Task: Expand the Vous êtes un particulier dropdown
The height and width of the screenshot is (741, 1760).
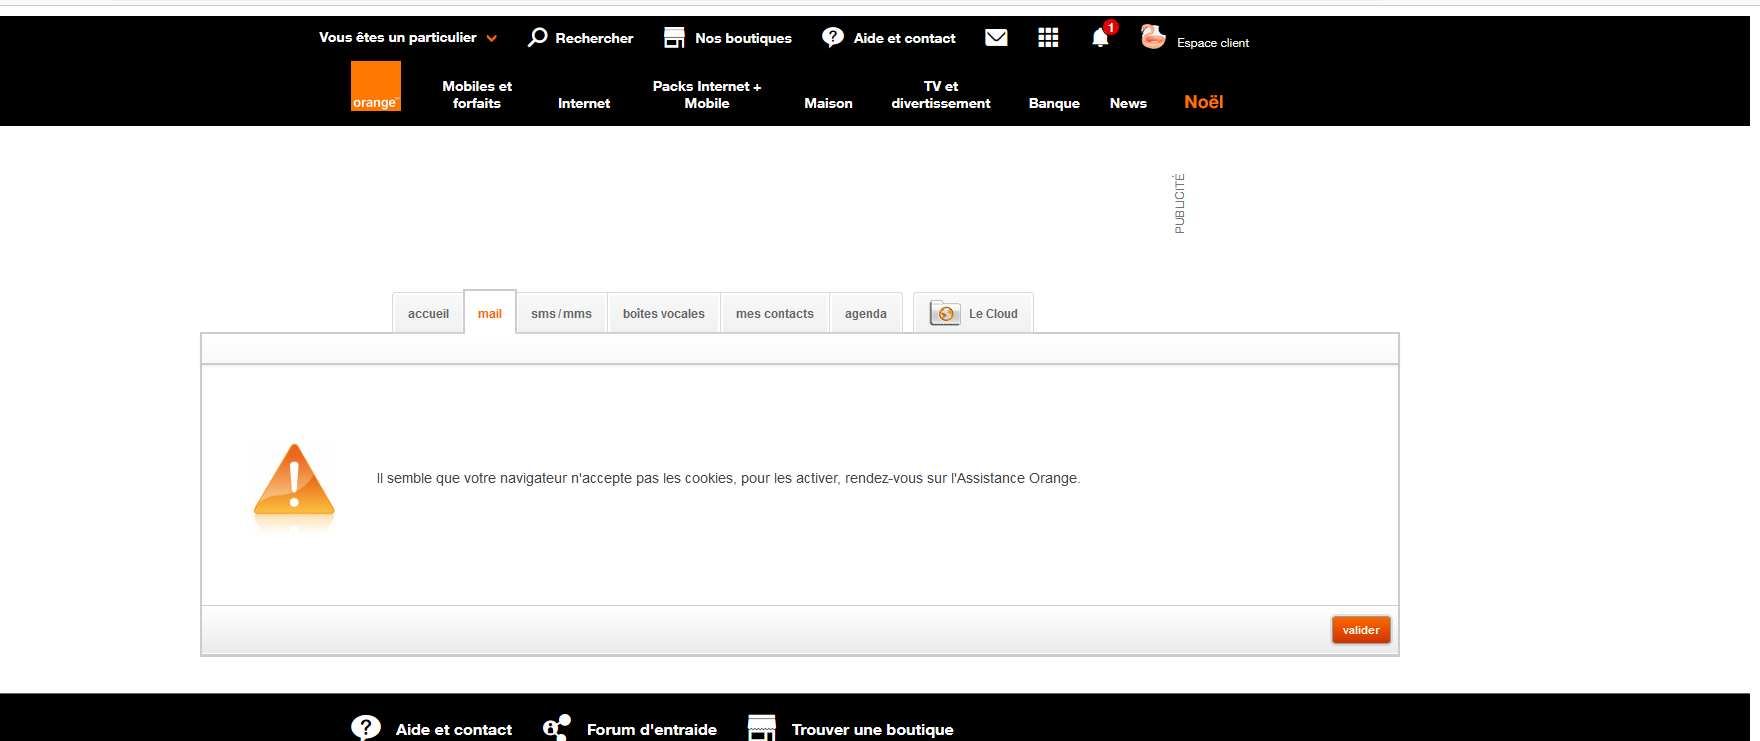Action: (x=408, y=37)
